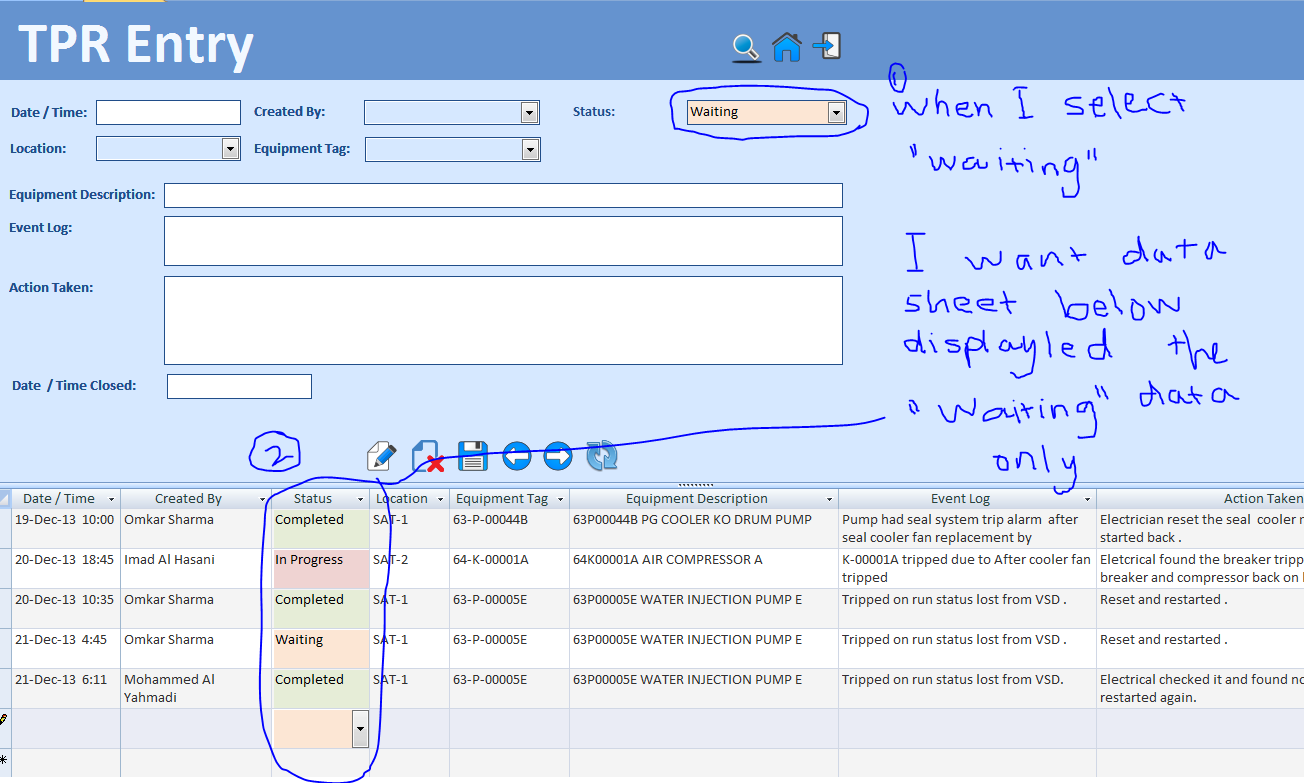Select the 'K-00001A tripped due to After cooler' cell

pos(968,569)
